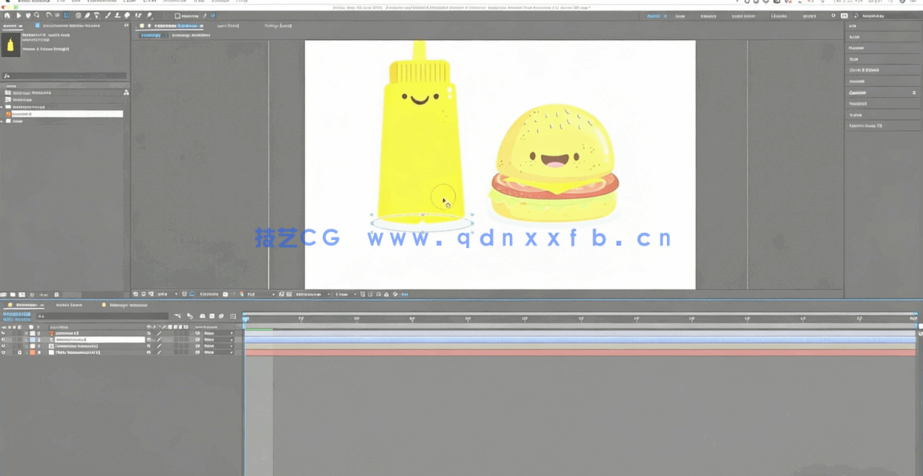Image resolution: width=923 pixels, height=476 pixels.
Task: Select the Zoom magnifier tool
Action: point(38,16)
